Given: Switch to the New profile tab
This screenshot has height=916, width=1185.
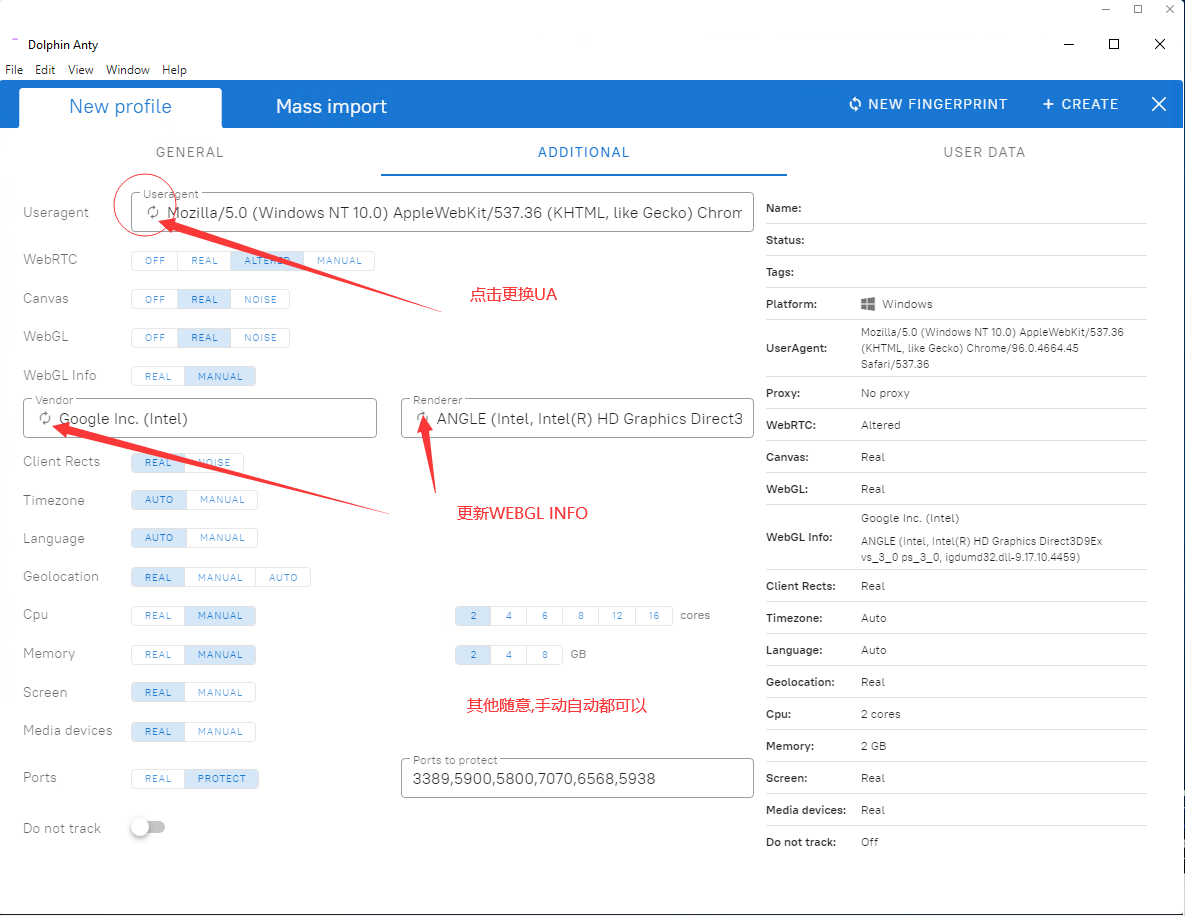Looking at the screenshot, I should [x=120, y=107].
